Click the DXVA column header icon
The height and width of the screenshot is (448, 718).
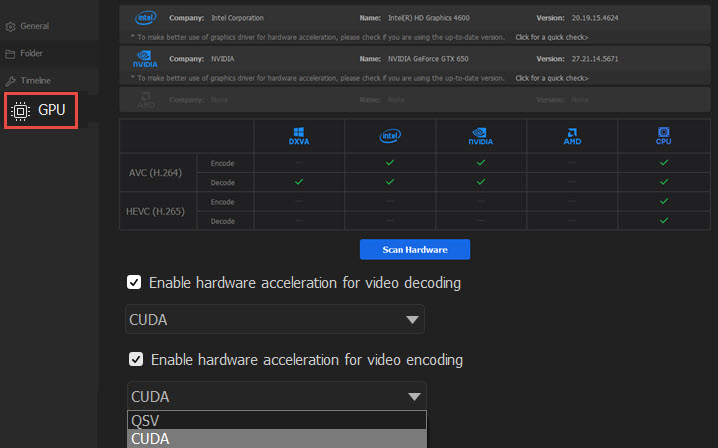tap(299, 136)
